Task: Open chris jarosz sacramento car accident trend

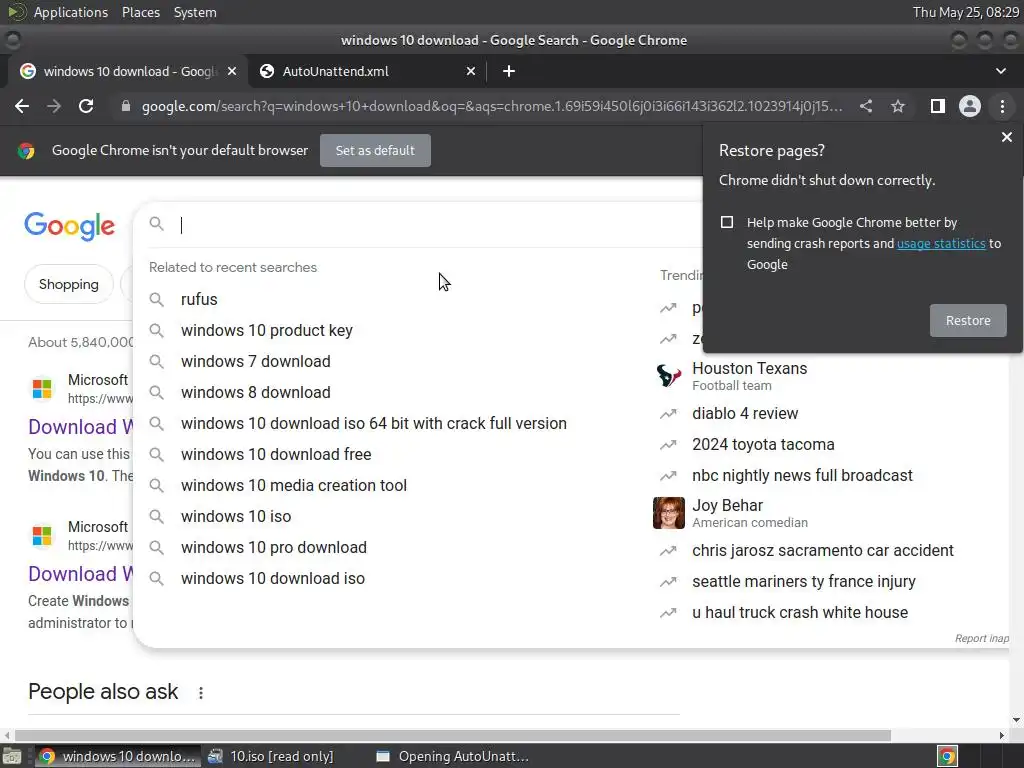Action: click(822, 551)
